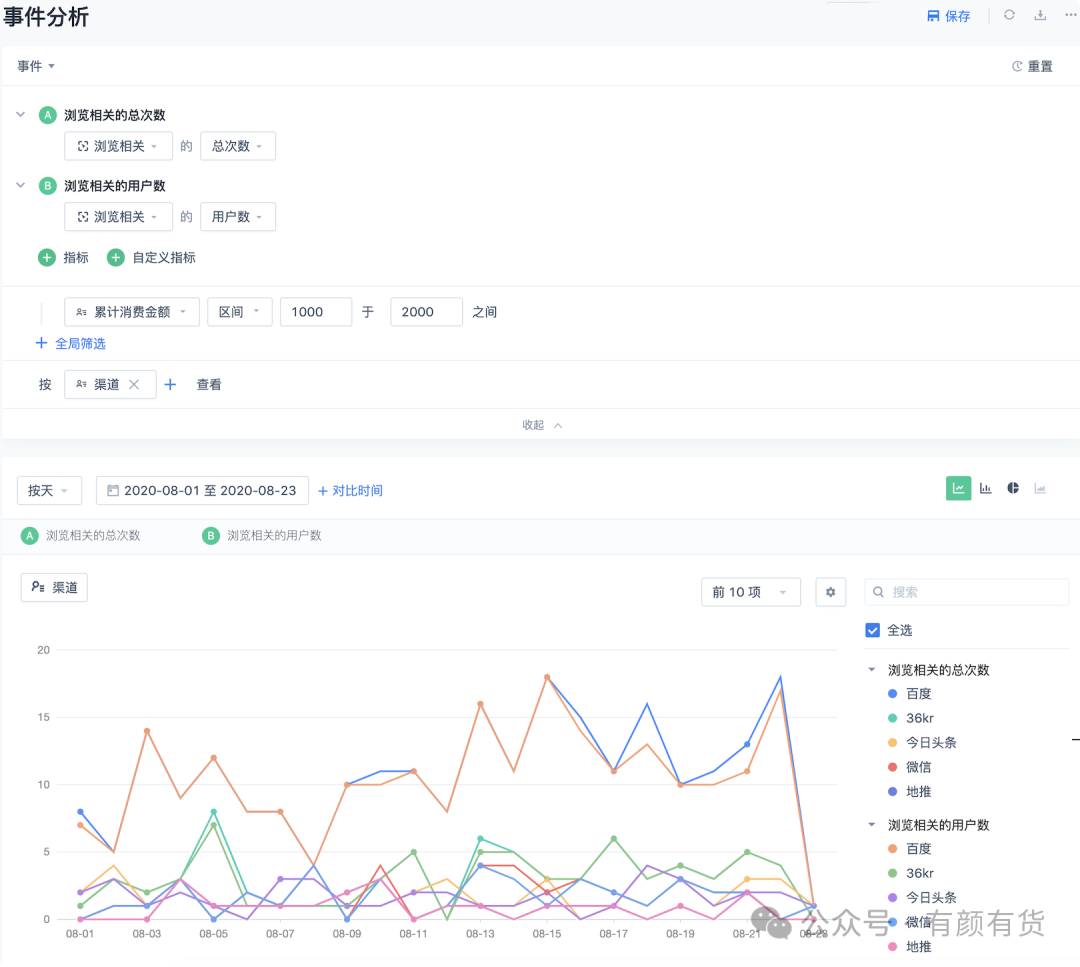Screen dimensions: 1080x967
Task: Toggle the 全选 checkbox
Action: [873, 630]
